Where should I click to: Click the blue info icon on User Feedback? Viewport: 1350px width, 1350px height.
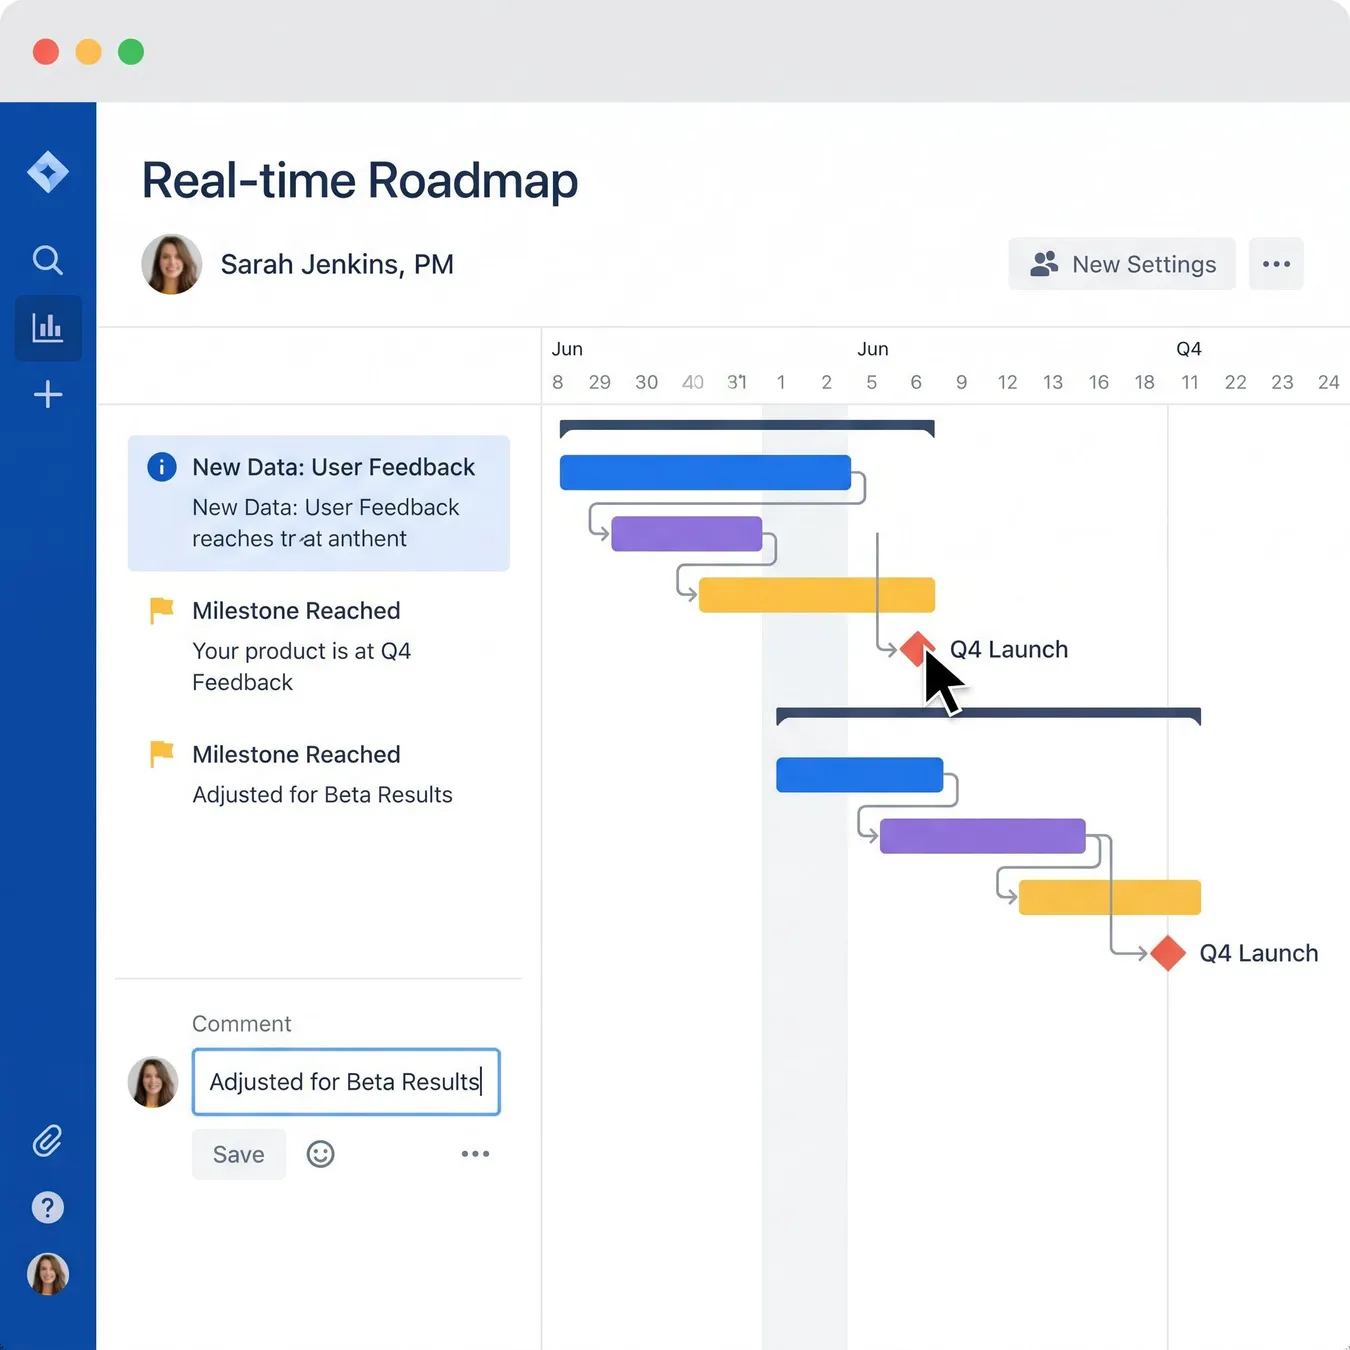162,467
